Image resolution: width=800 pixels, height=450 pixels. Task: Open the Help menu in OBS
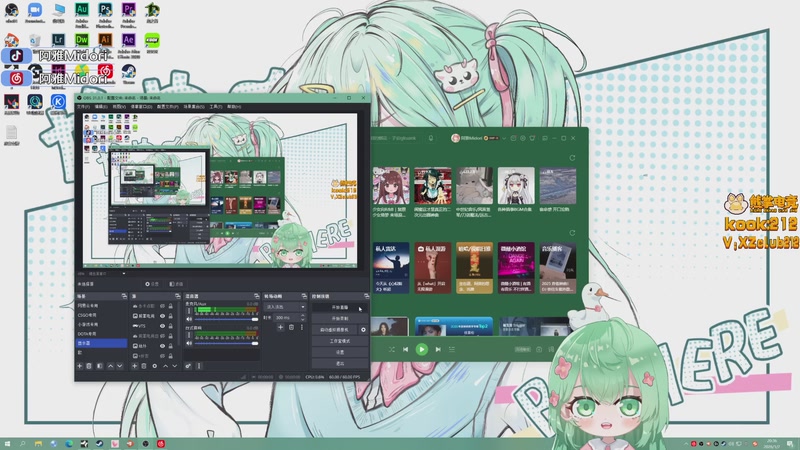[x=234, y=107]
